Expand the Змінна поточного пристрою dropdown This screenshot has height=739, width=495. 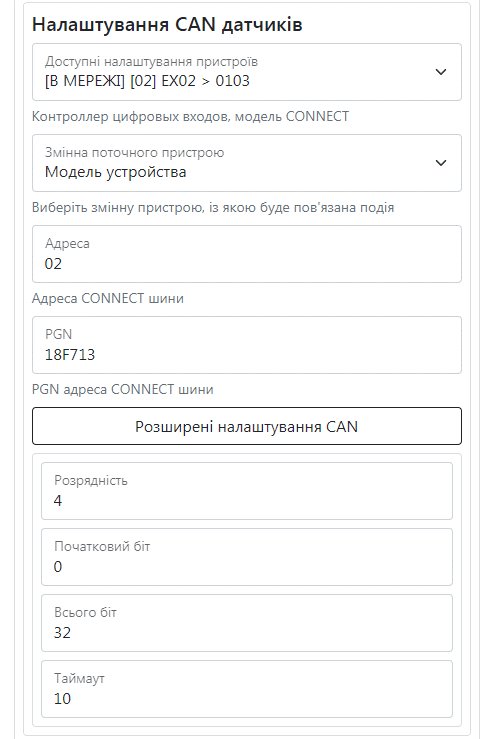247,163
